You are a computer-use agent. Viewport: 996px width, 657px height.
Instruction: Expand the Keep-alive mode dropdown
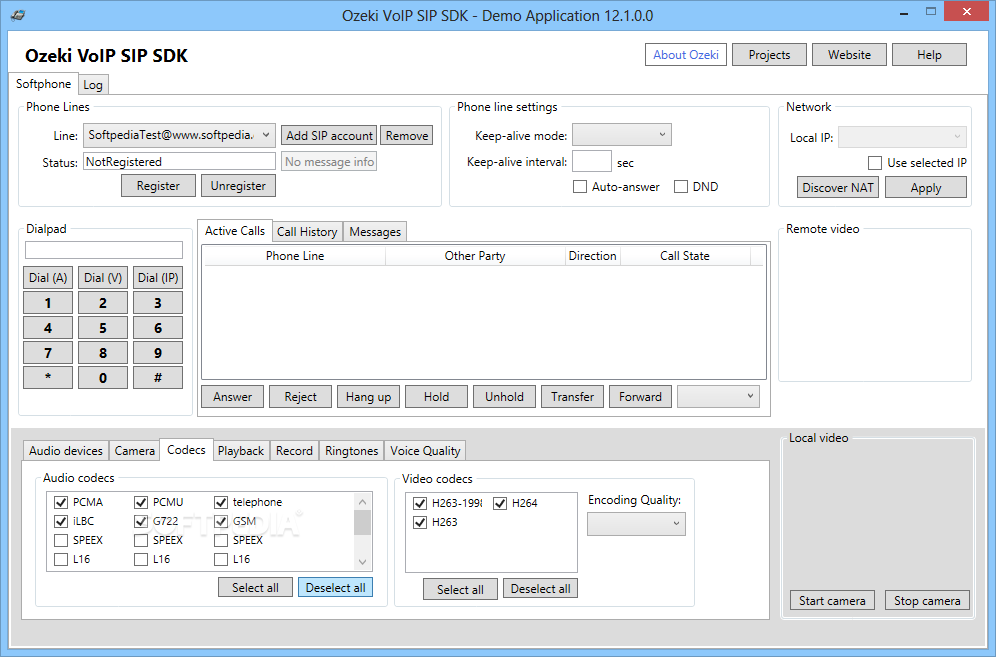pos(621,135)
